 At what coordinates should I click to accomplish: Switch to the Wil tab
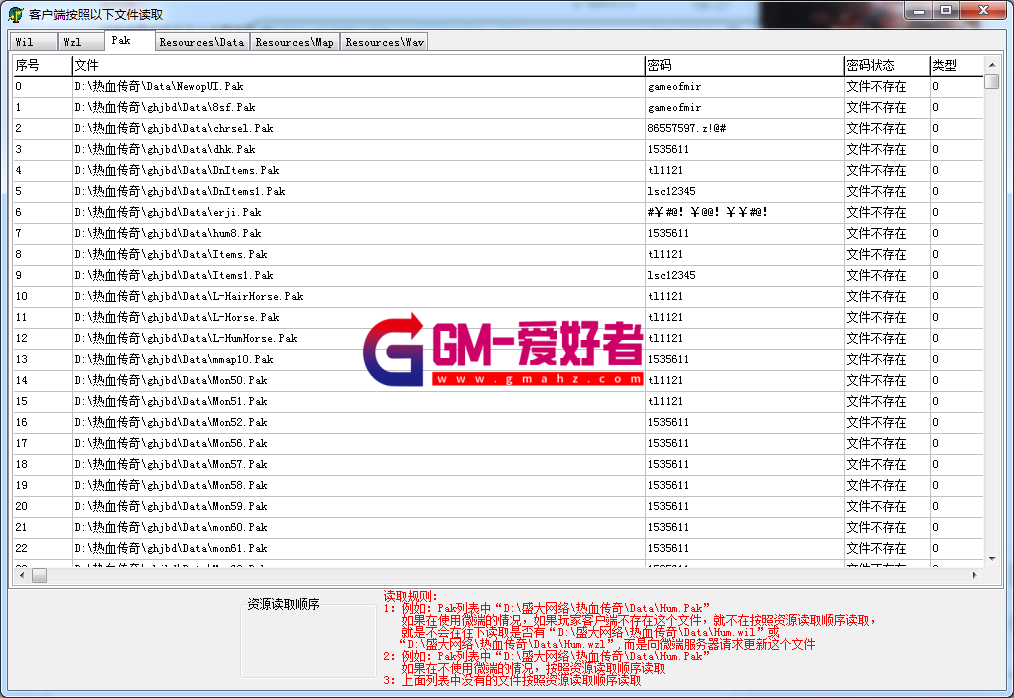(25, 42)
